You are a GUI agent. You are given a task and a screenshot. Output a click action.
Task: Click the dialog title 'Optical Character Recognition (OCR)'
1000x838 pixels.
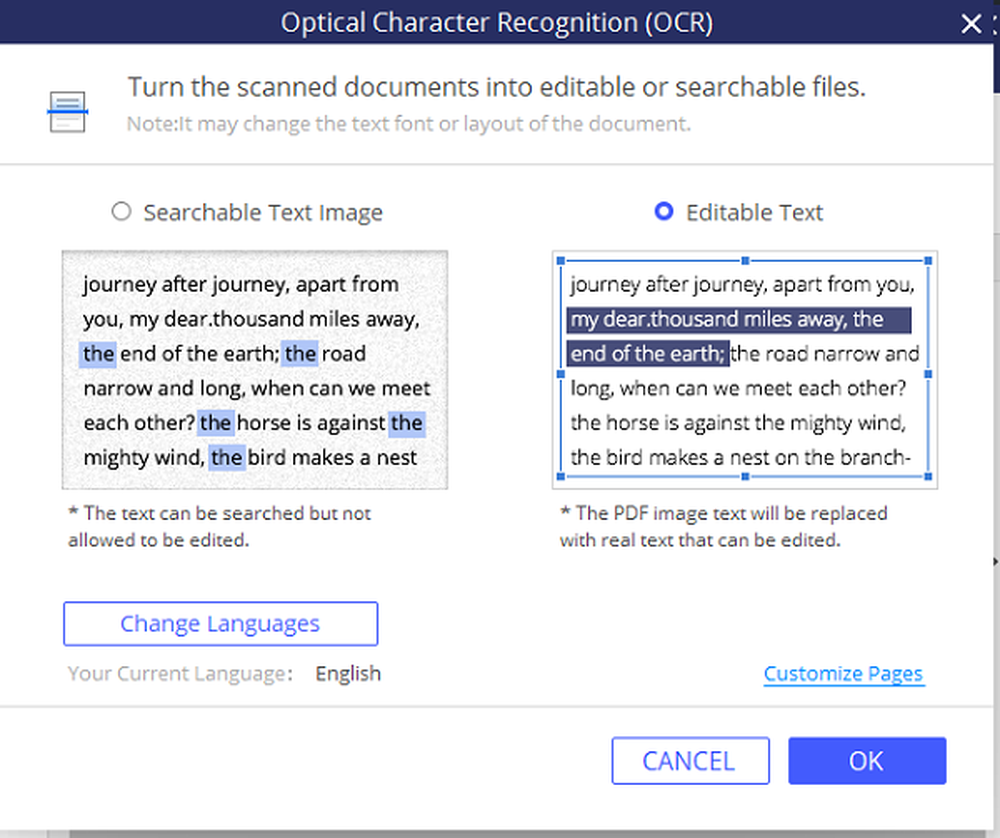497,23
